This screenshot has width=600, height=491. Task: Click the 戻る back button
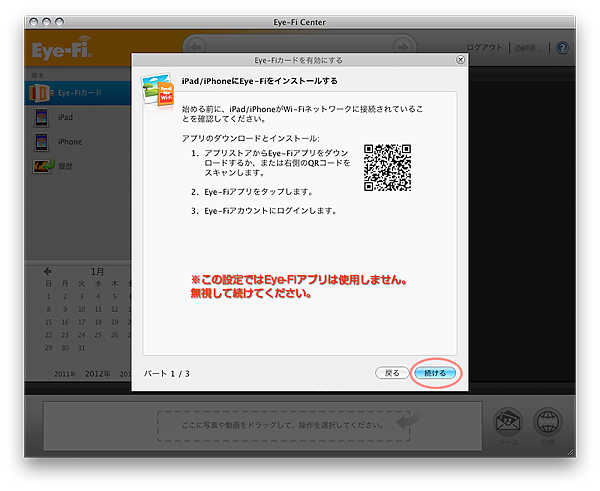[x=392, y=373]
